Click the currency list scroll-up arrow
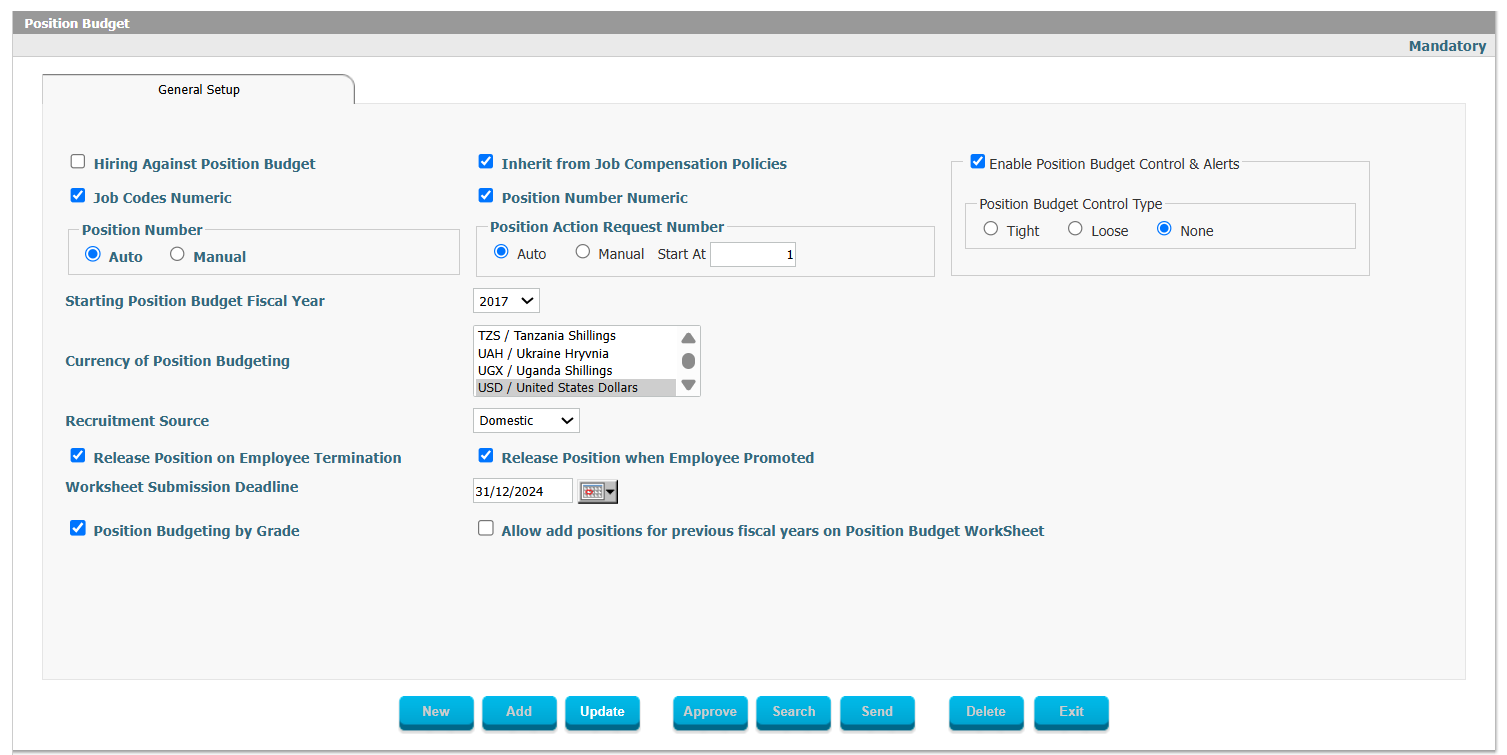This screenshot has height=755, width=1507. tap(688, 338)
